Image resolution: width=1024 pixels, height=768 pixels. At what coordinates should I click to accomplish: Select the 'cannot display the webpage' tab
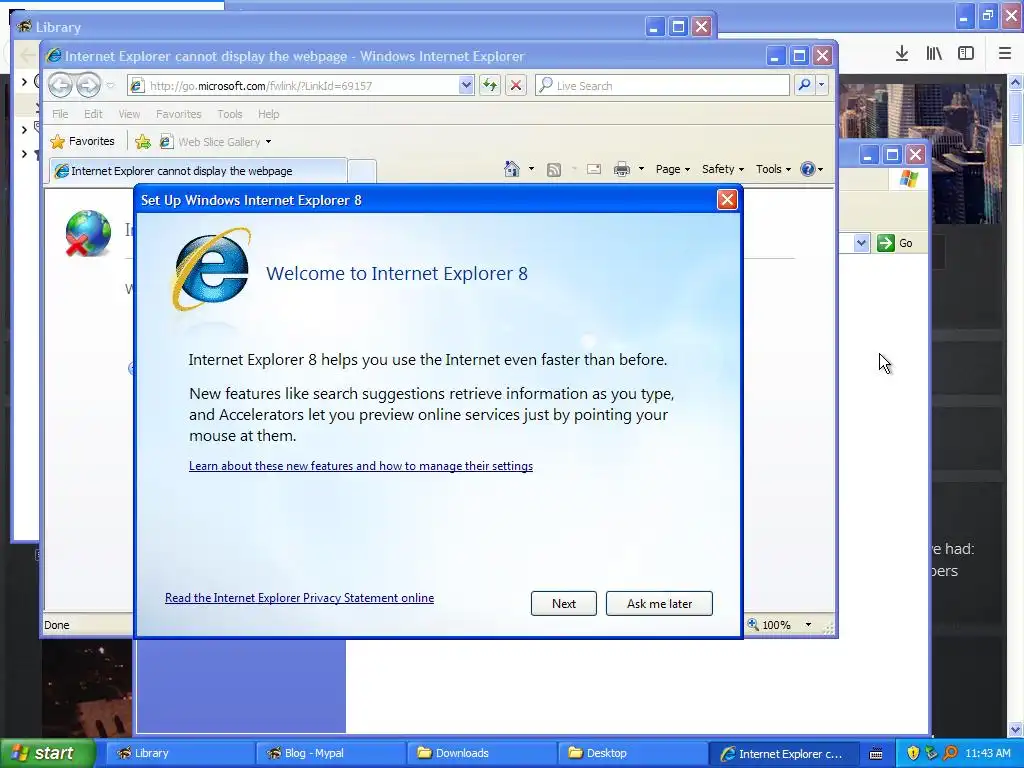(197, 170)
